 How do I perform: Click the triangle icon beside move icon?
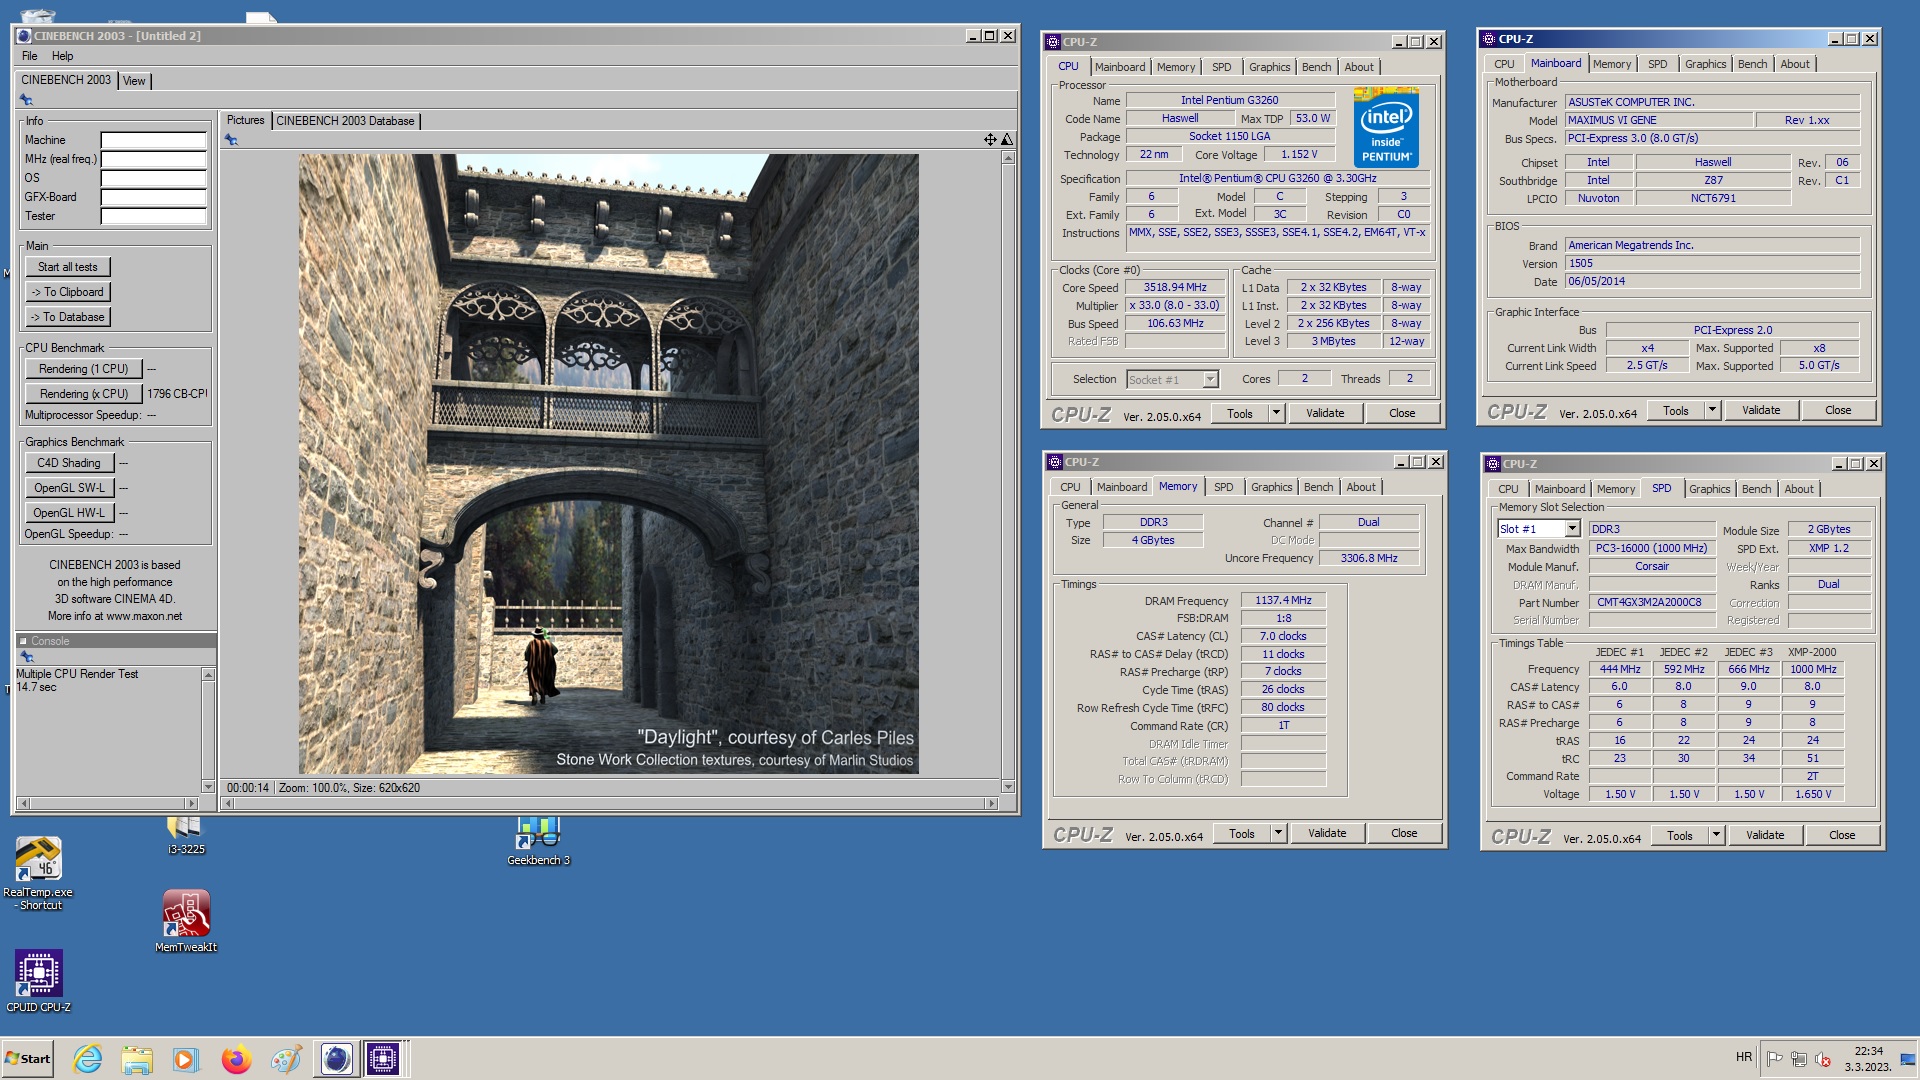[1007, 140]
